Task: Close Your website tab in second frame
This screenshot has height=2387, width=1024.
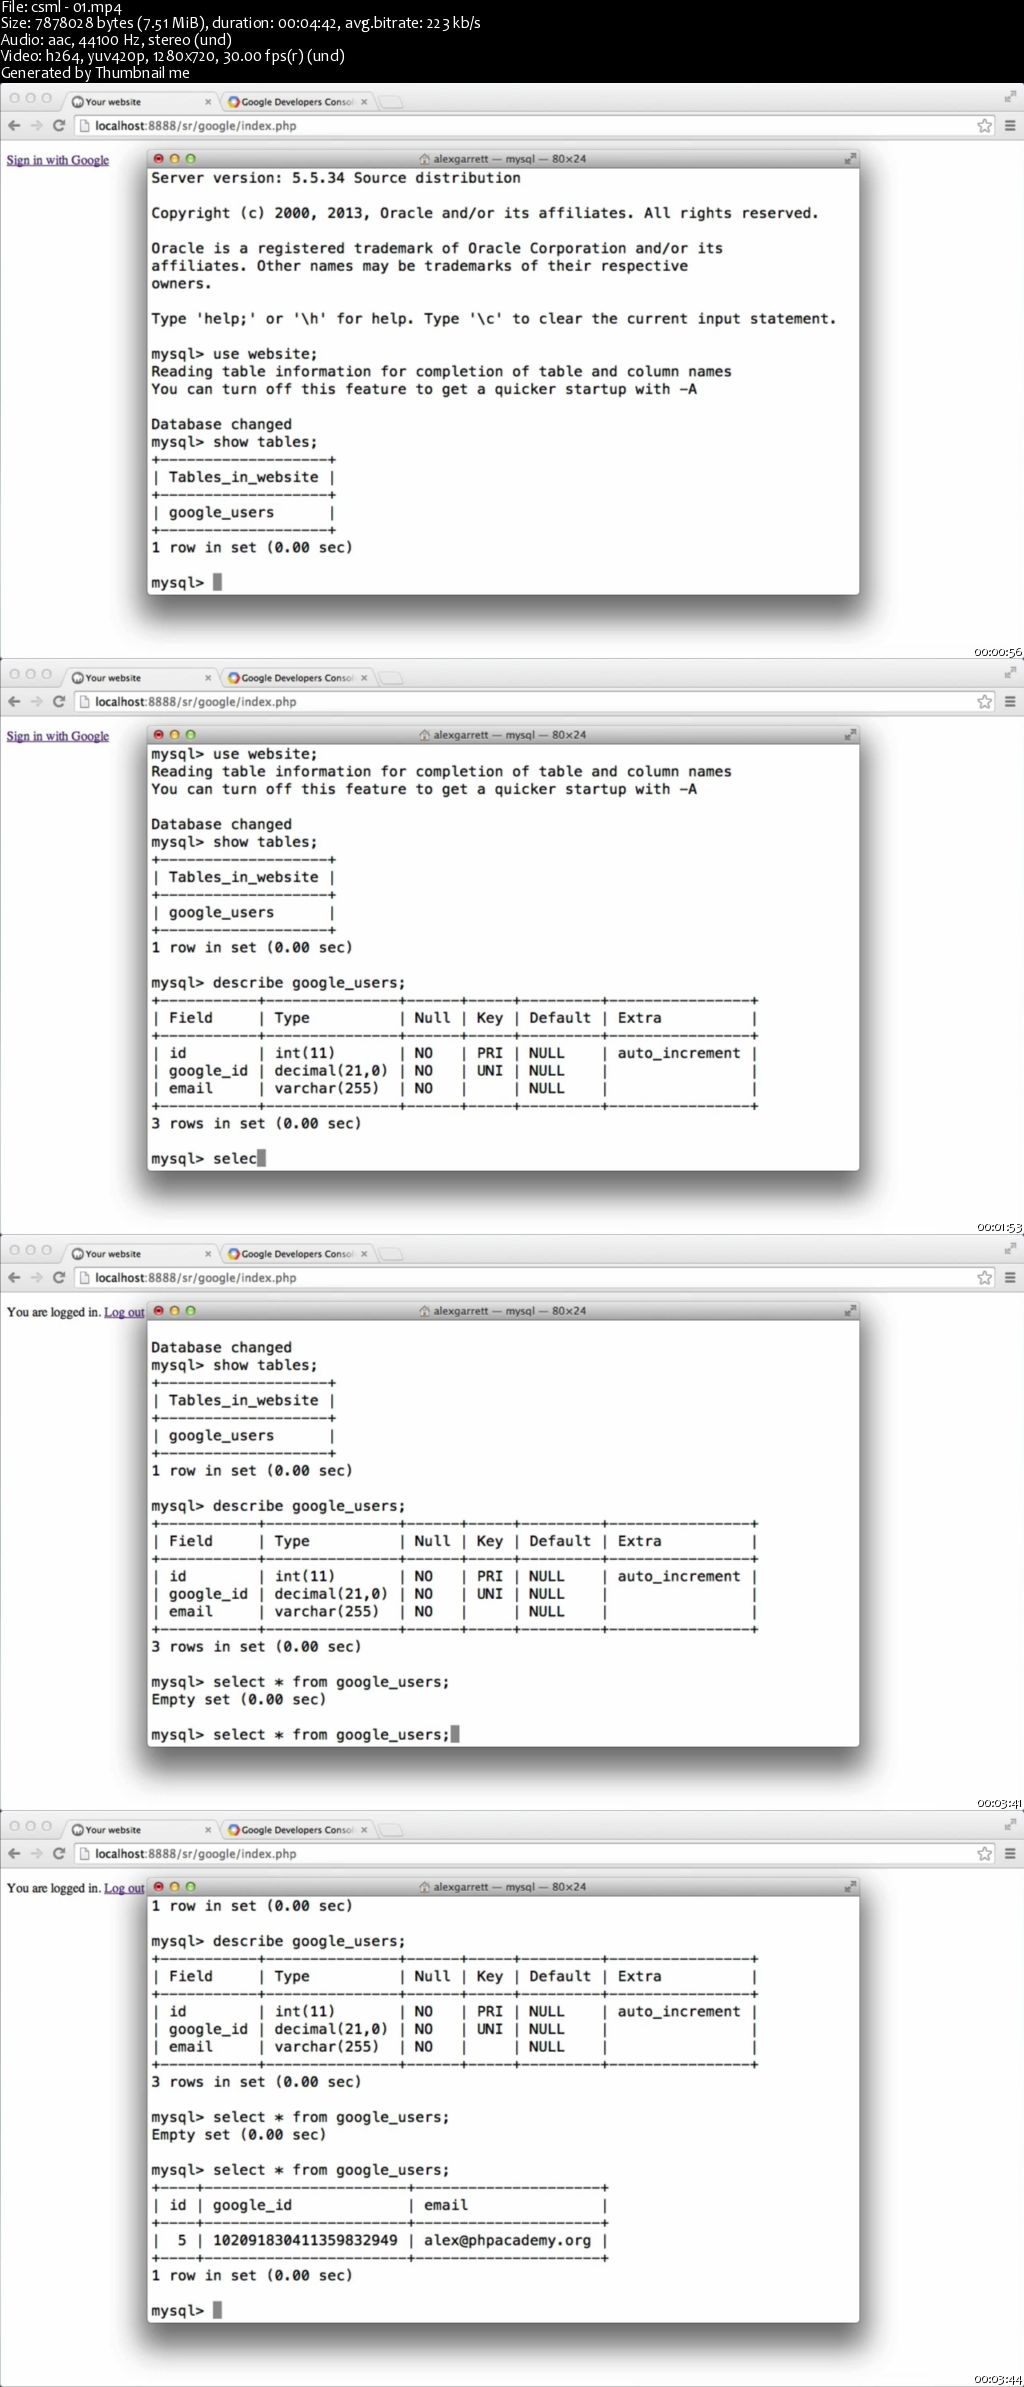Action: pos(208,678)
